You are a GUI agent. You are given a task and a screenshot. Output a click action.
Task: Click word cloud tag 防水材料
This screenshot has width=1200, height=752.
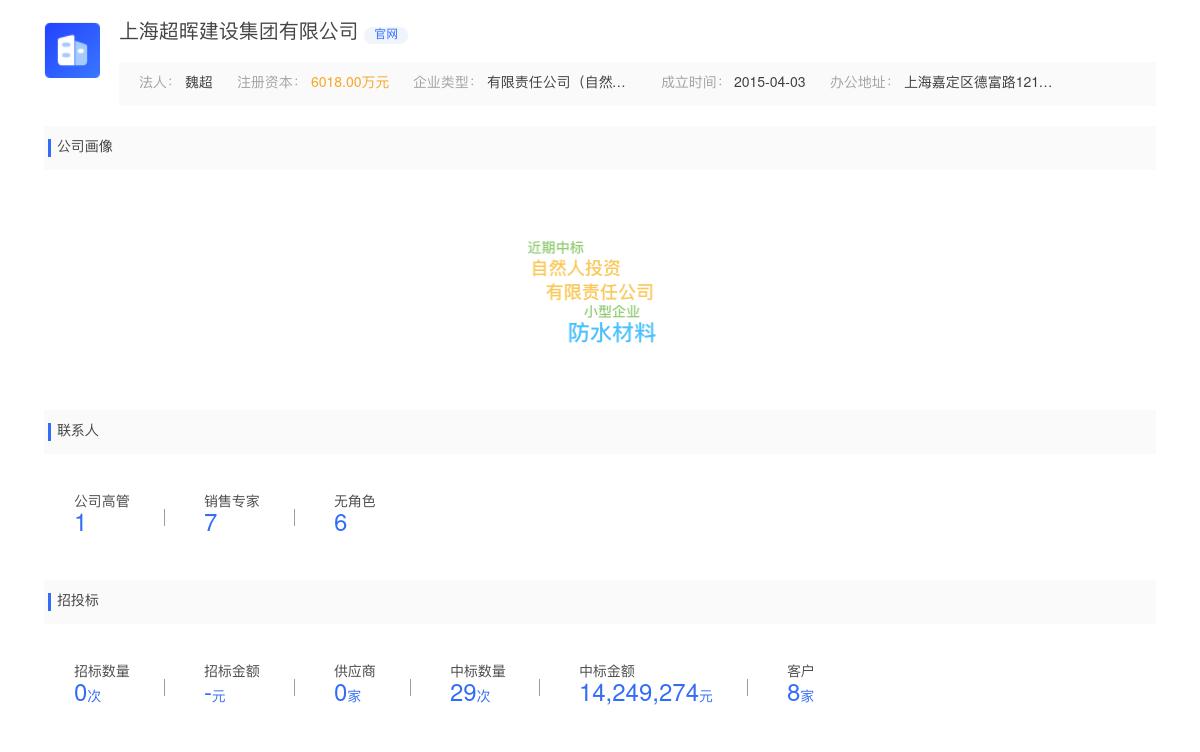click(x=612, y=333)
